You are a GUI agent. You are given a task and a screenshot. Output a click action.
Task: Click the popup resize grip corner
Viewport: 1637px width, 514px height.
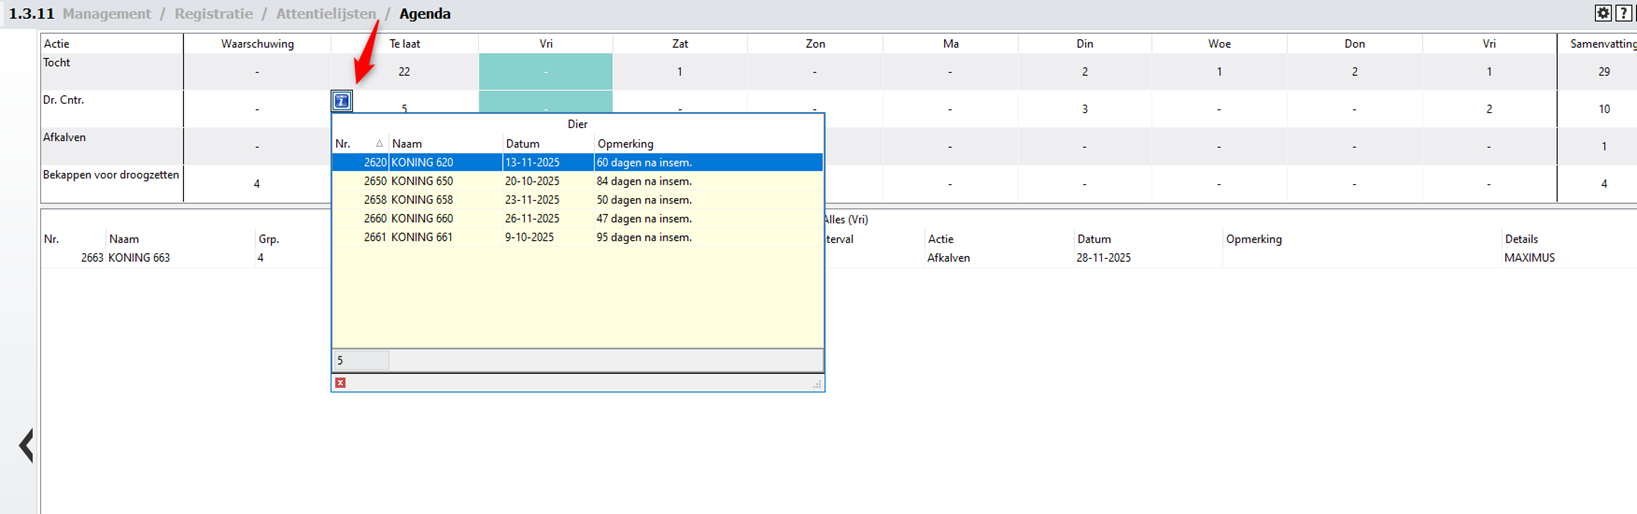tap(817, 384)
